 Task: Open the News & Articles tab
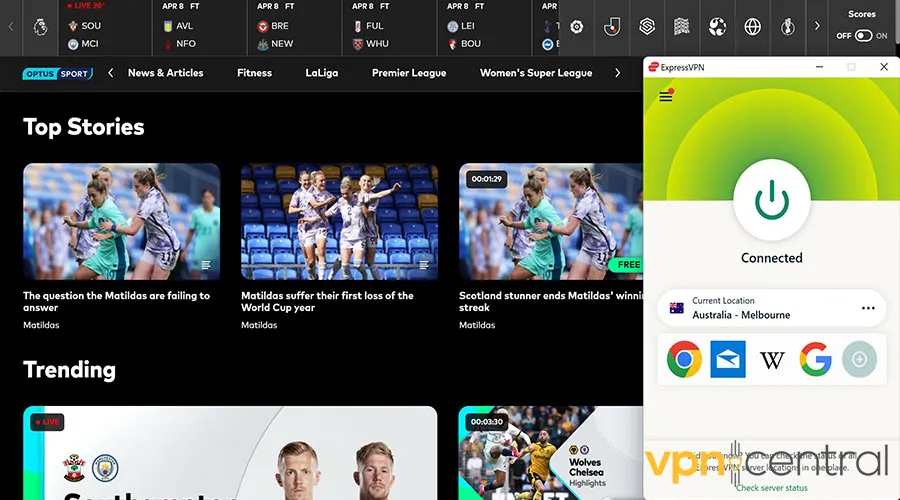click(x=166, y=73)
